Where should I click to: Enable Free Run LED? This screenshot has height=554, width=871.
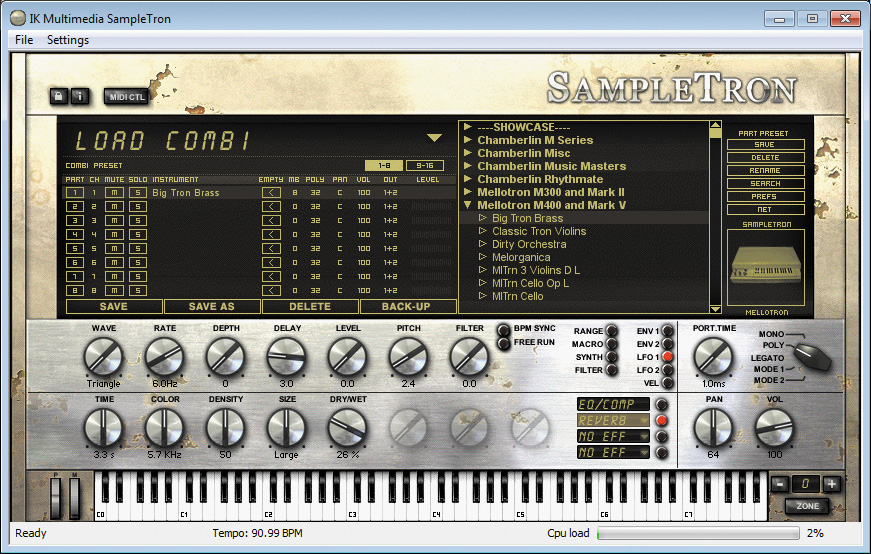click(503, 343)
